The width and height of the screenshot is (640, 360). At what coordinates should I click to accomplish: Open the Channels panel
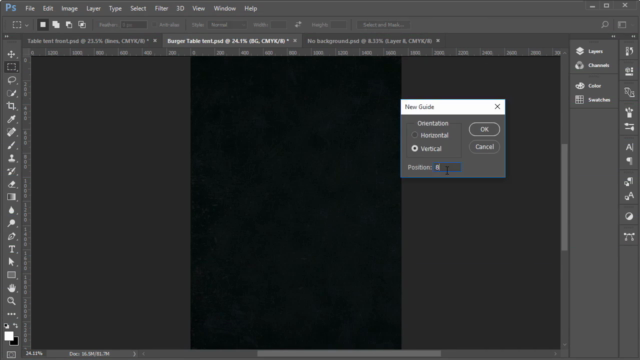(x=592, y=65)
